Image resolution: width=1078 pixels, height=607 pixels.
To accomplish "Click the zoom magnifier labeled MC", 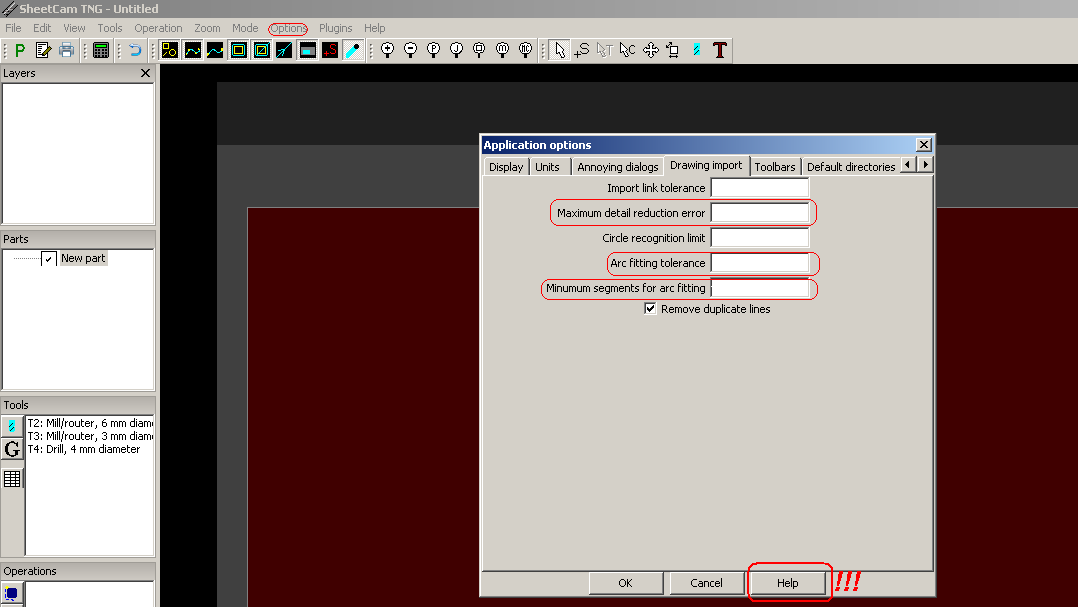I will pyautogui.click(x=525, y=50).
